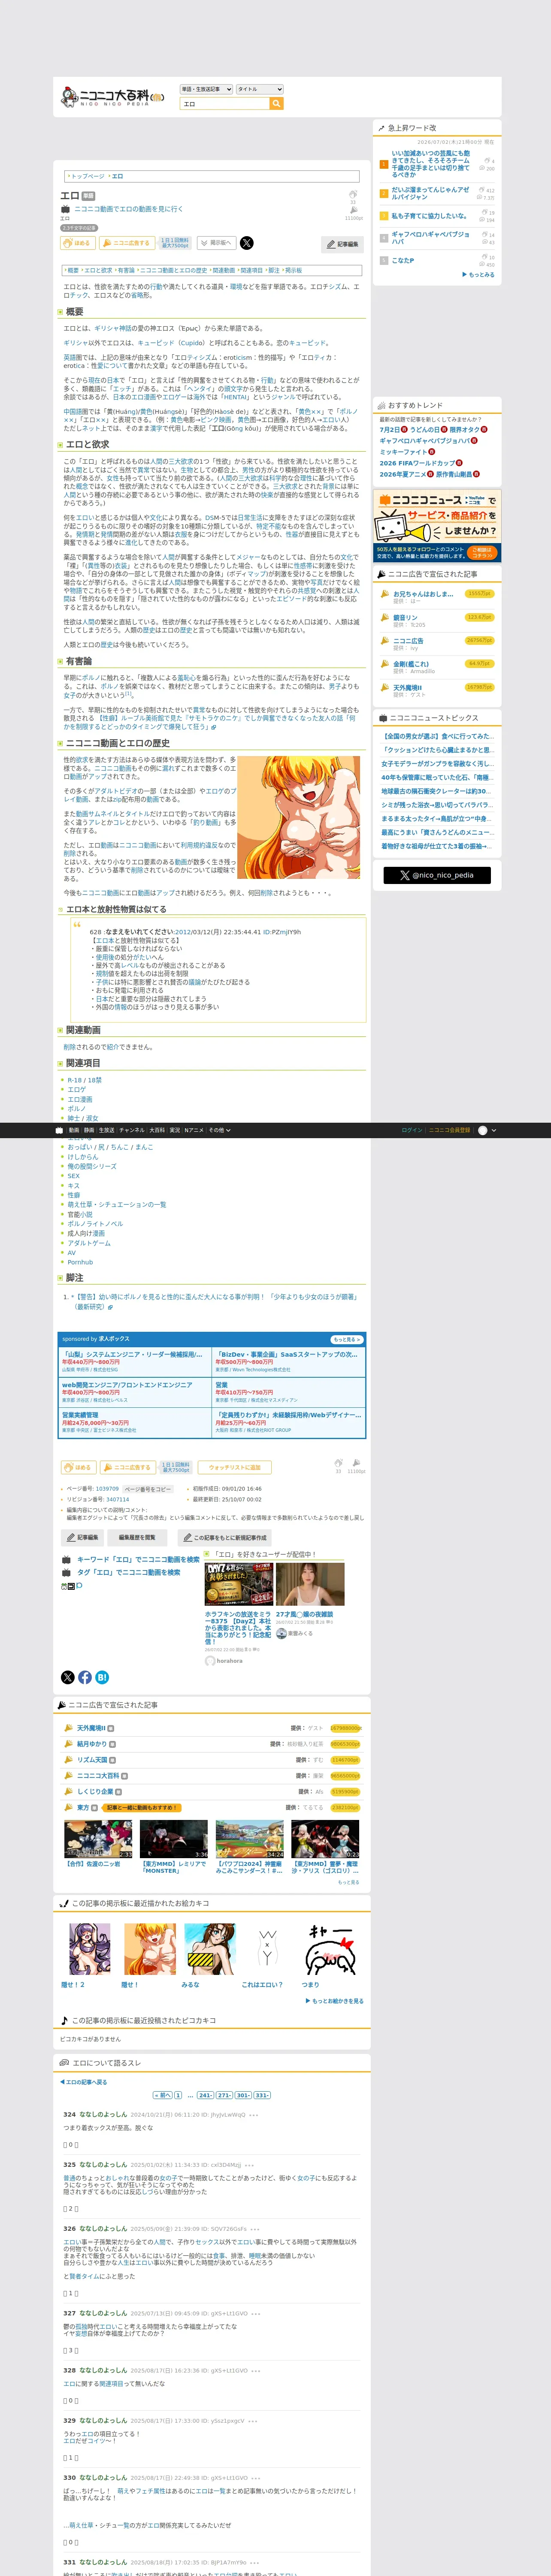This screenshot has height=2576, width=551.
Task: Jump to 有害論 in the table of contents
Action: pyautogui.click(x=126, y=270)
